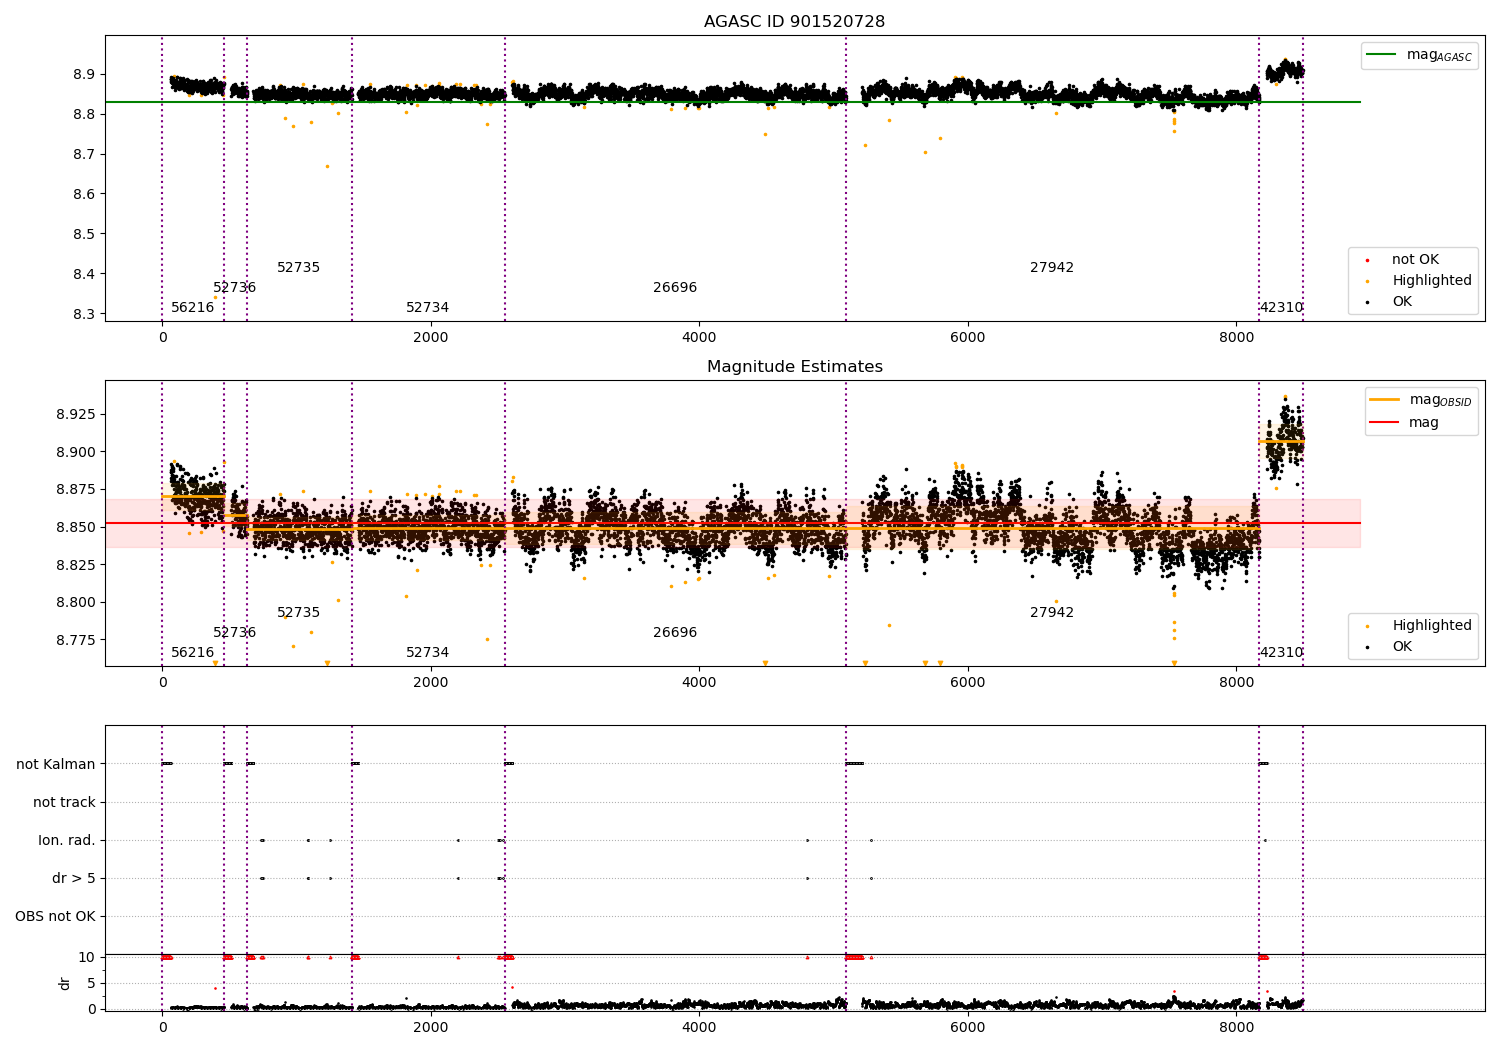
Task: Click the 8000 x-axis tick of the bottom plot
Action: click(1236, 1027)
